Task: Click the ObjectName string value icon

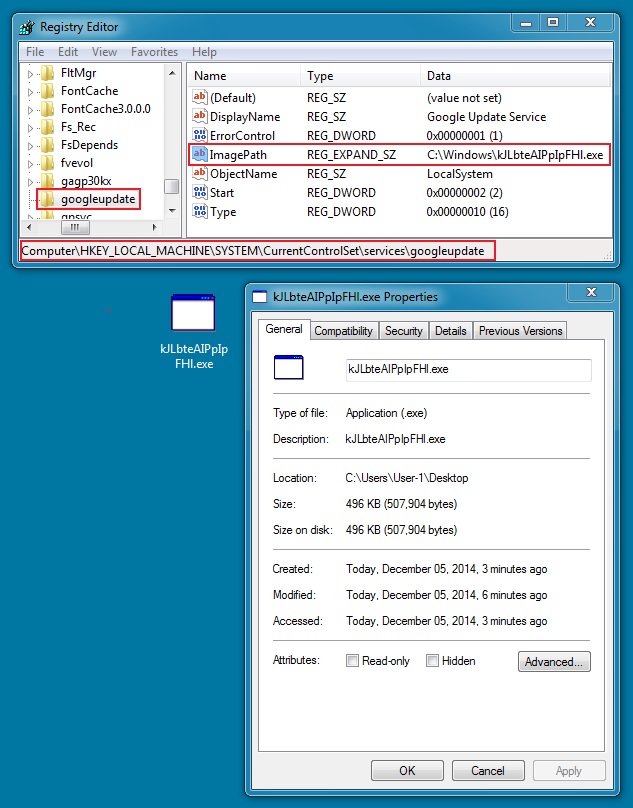Action: 199,173
